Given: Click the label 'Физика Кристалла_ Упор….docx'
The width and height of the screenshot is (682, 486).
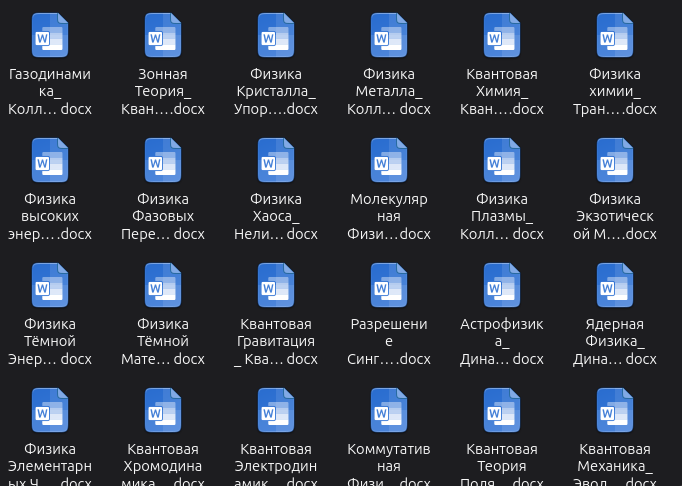Looking at the screenshot, I should pos(276,91).
